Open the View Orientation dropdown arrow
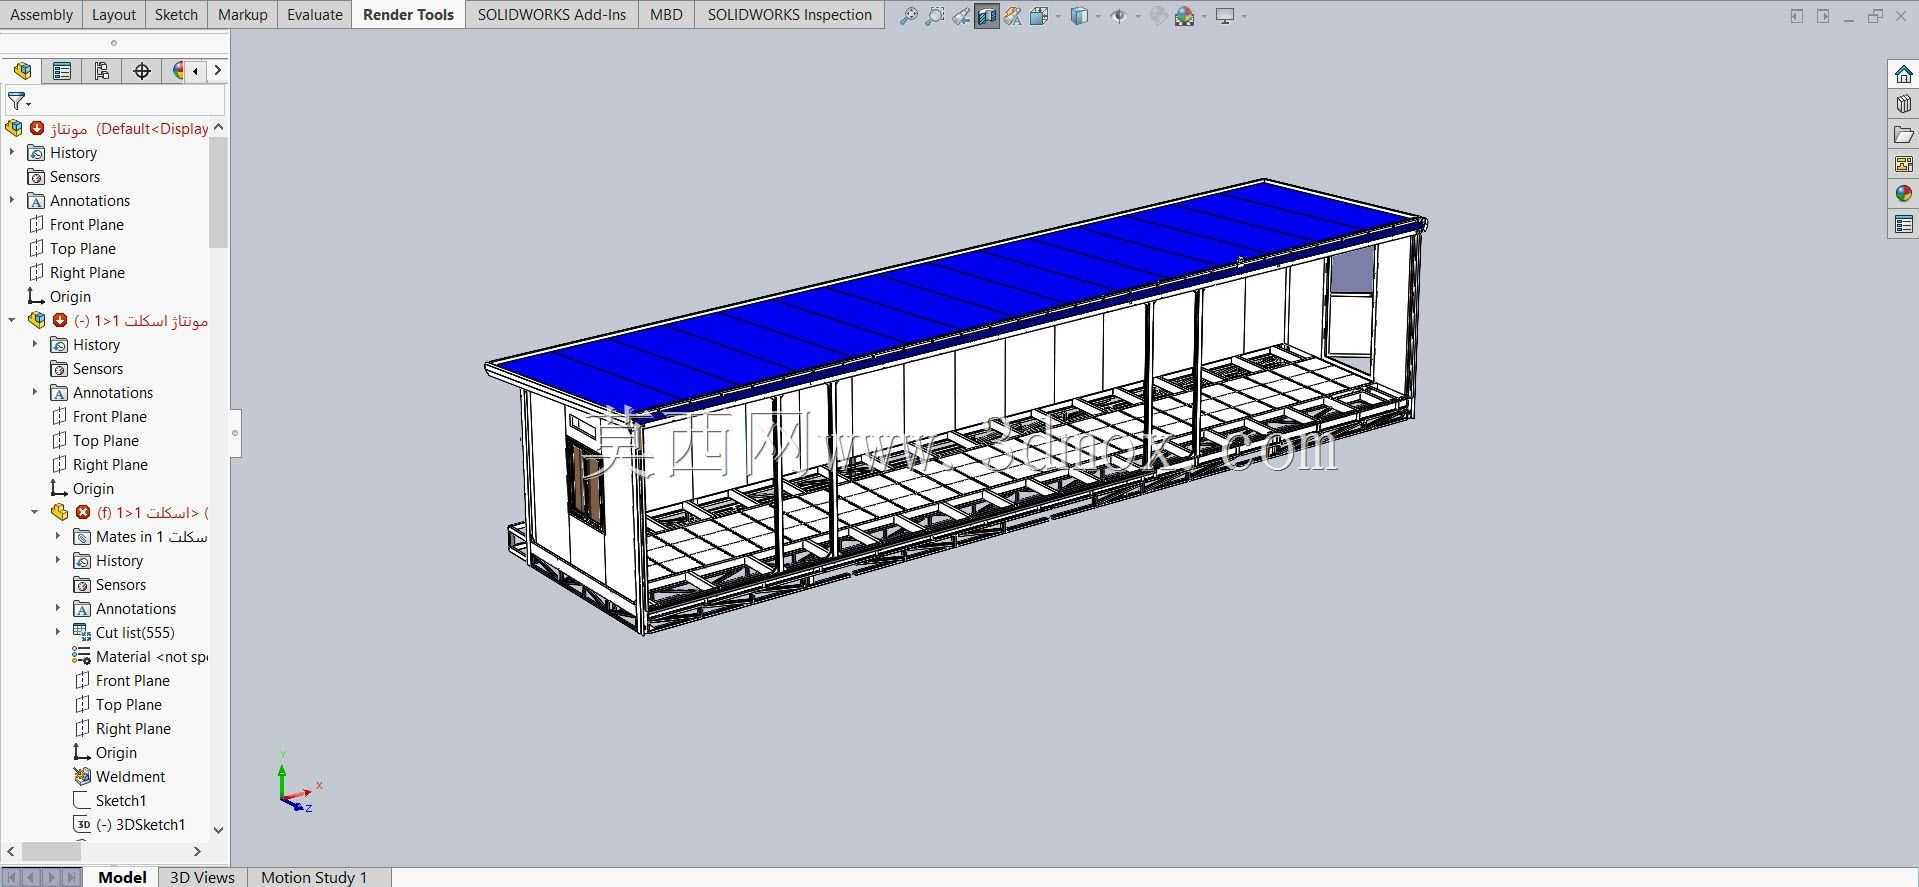This screenshot has height=887, width=1919. point(1057,16)
